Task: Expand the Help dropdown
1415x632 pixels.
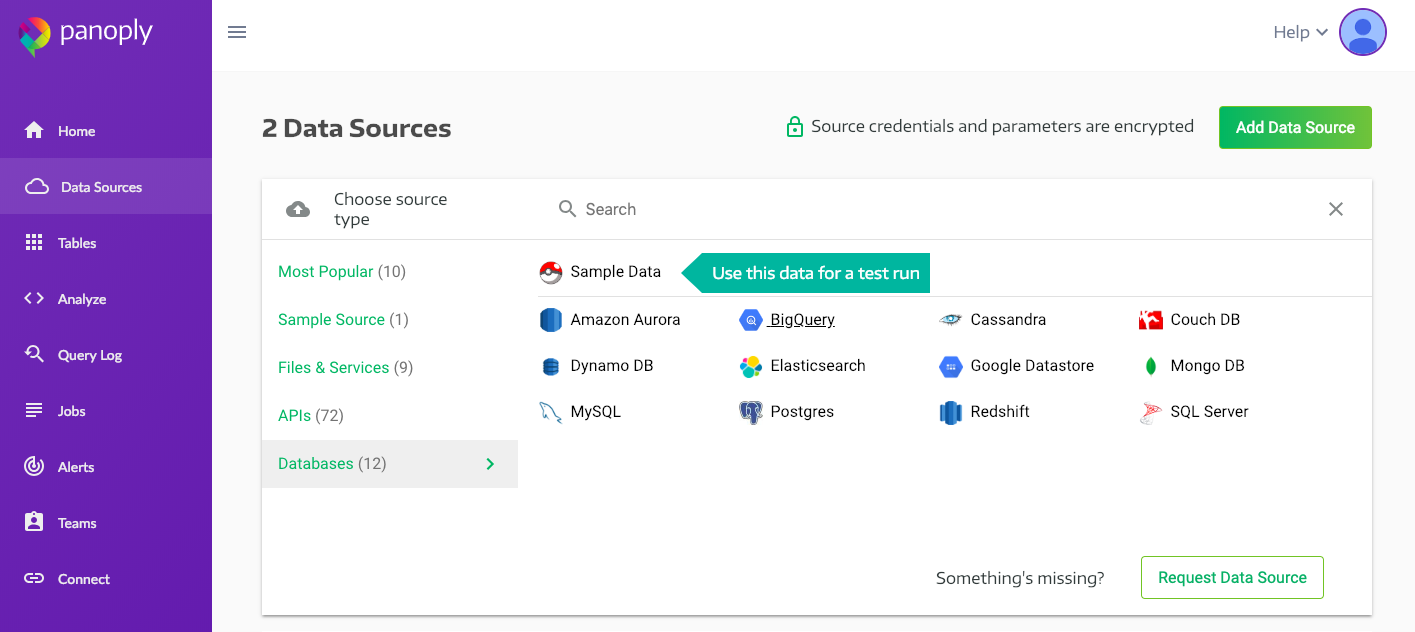Action: pos(1300,32)
